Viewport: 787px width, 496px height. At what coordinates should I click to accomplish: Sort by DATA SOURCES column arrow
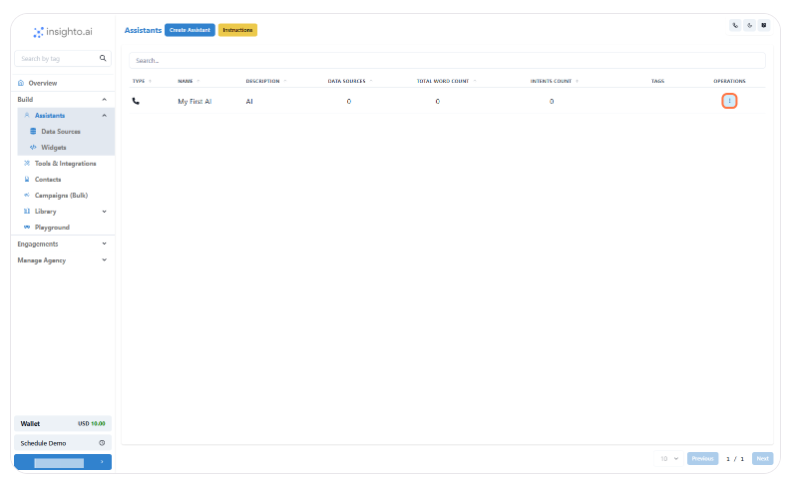[x=371, y=81]
